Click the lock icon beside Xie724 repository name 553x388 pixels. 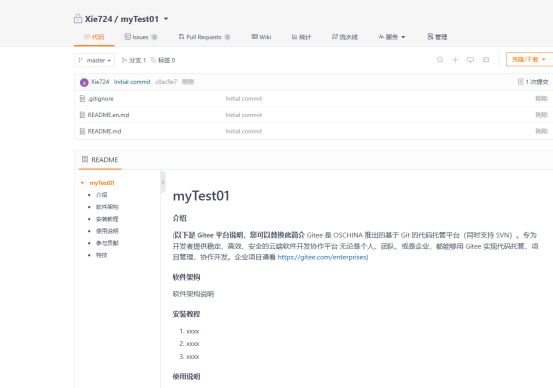coord(78,19)
